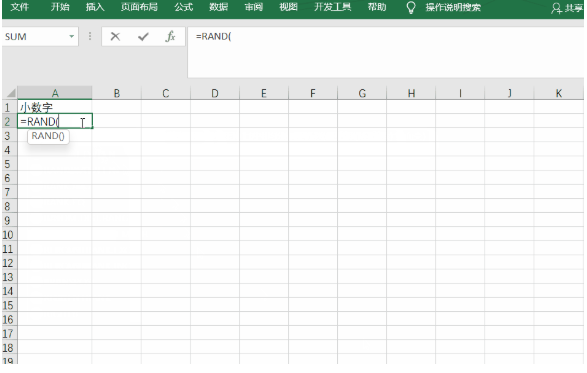
Task: Click the Select All corner triangle
Action: point(11,93)
